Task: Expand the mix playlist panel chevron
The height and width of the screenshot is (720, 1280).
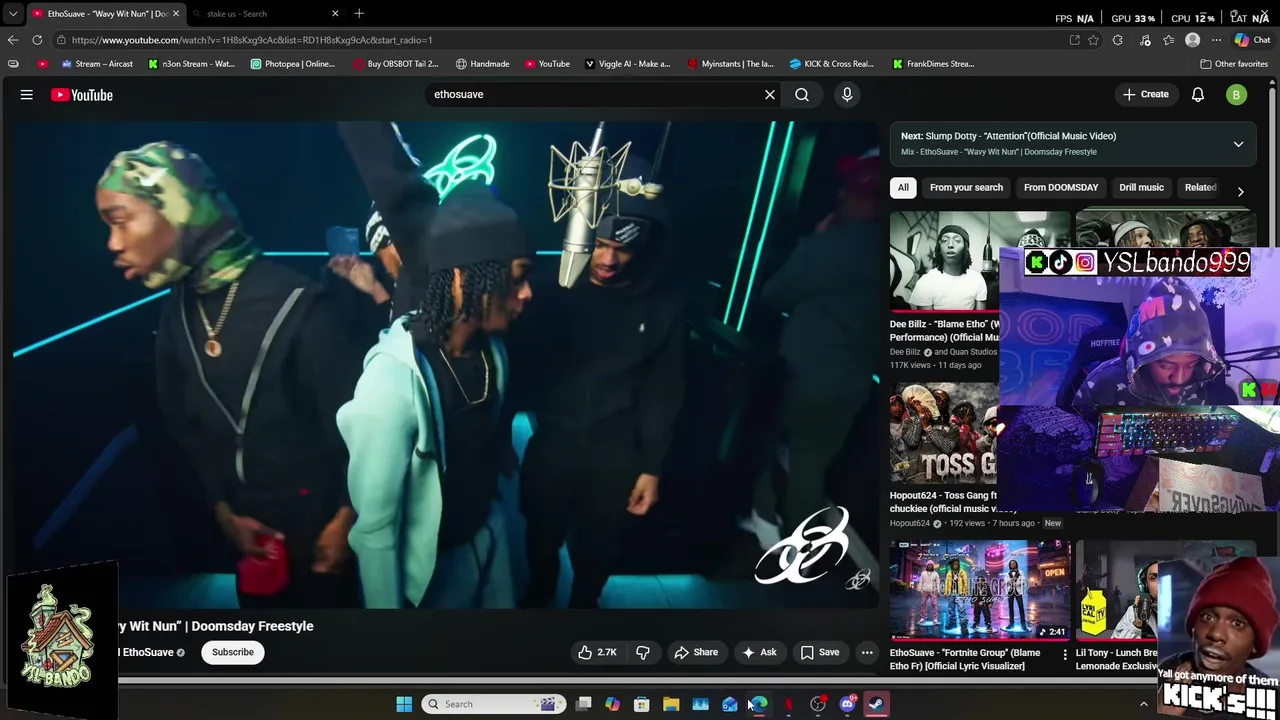Action: point(1238,144)
